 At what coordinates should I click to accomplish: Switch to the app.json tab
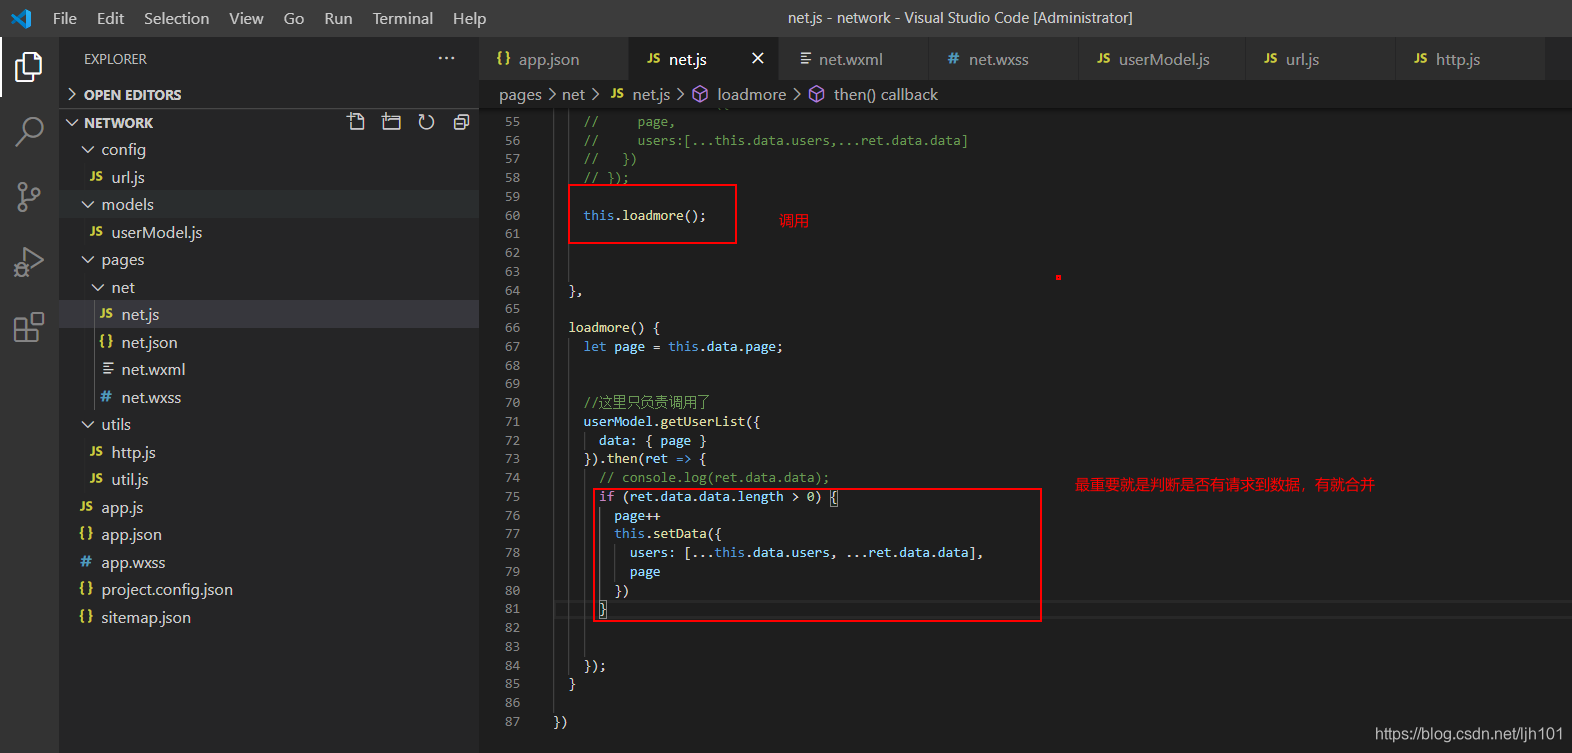(x=553, y=59)
